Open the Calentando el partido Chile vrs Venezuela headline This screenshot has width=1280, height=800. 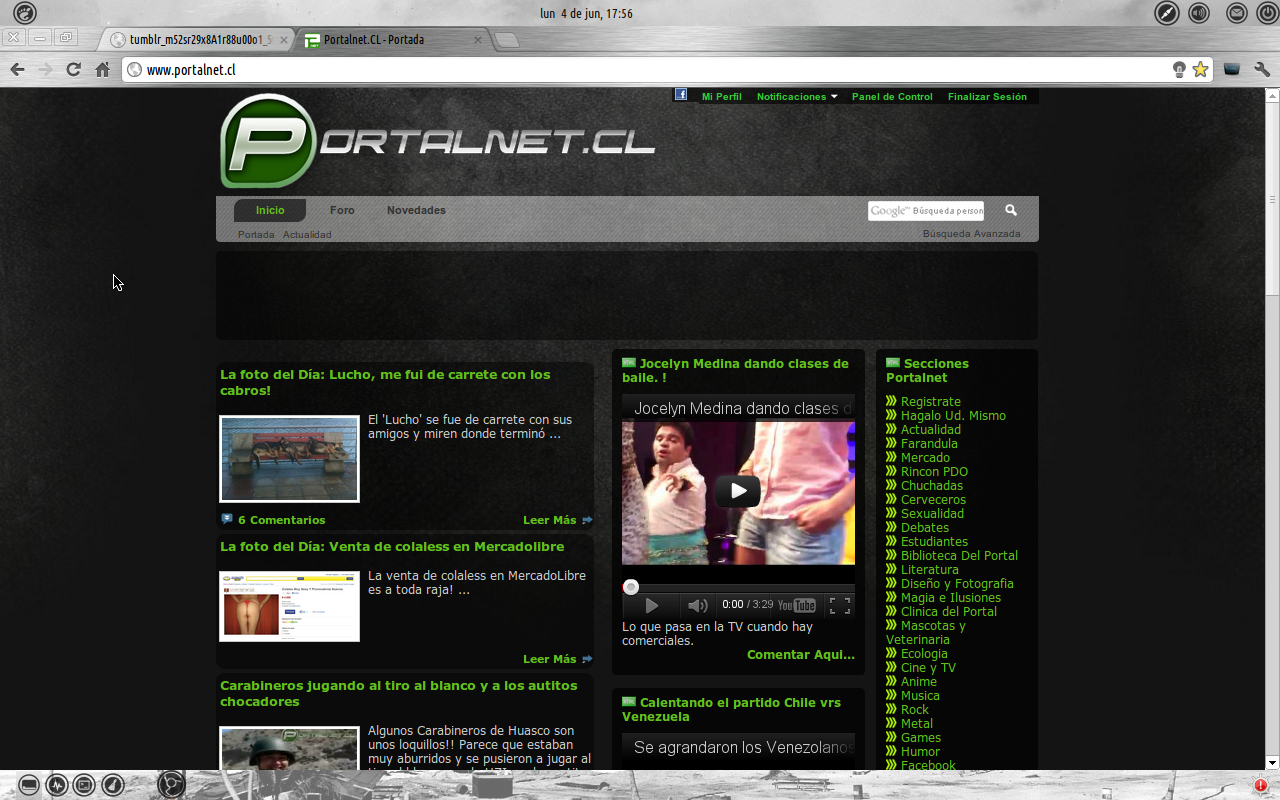(731, 710)
